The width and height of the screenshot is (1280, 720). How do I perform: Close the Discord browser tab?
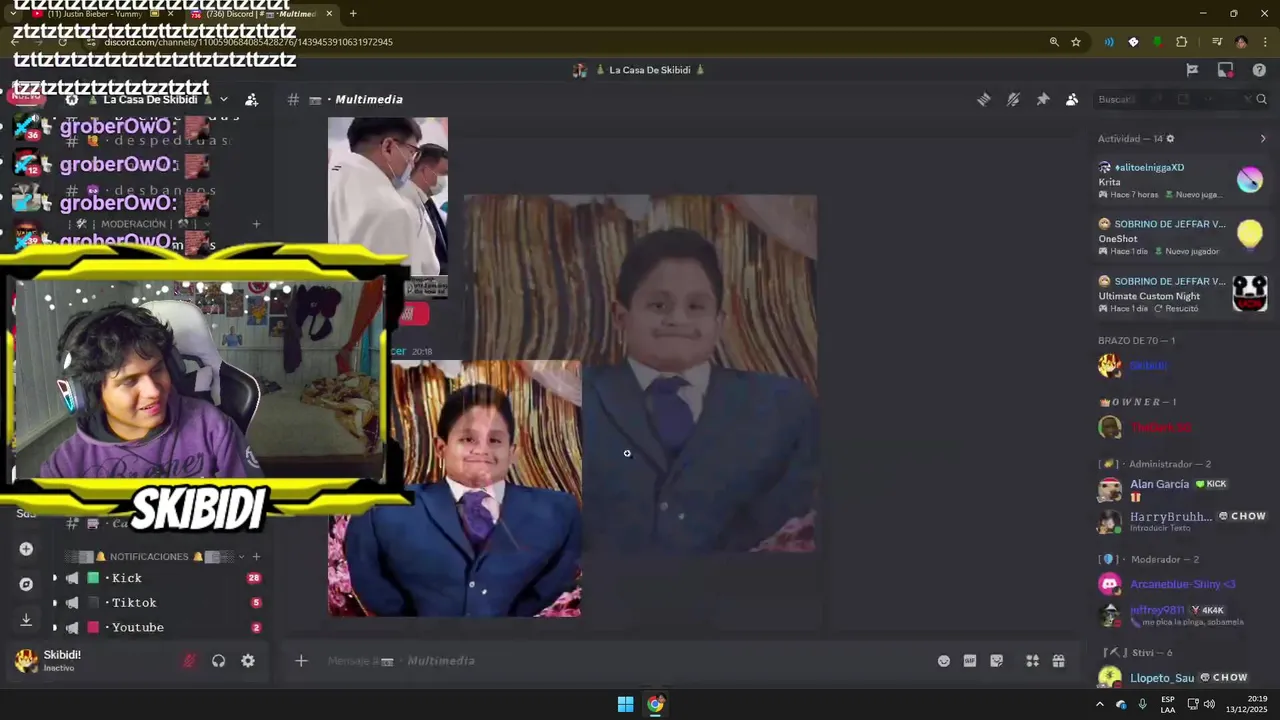click(329, 13)
